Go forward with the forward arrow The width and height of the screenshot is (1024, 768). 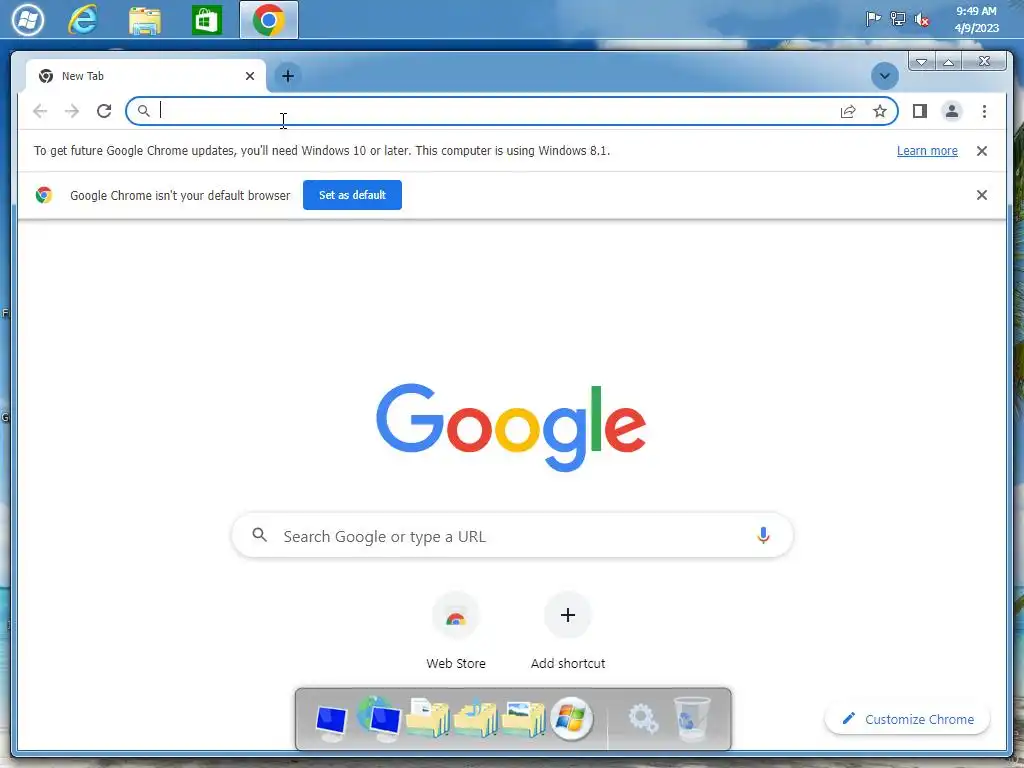pyautogui.click(x=72, y=111)
